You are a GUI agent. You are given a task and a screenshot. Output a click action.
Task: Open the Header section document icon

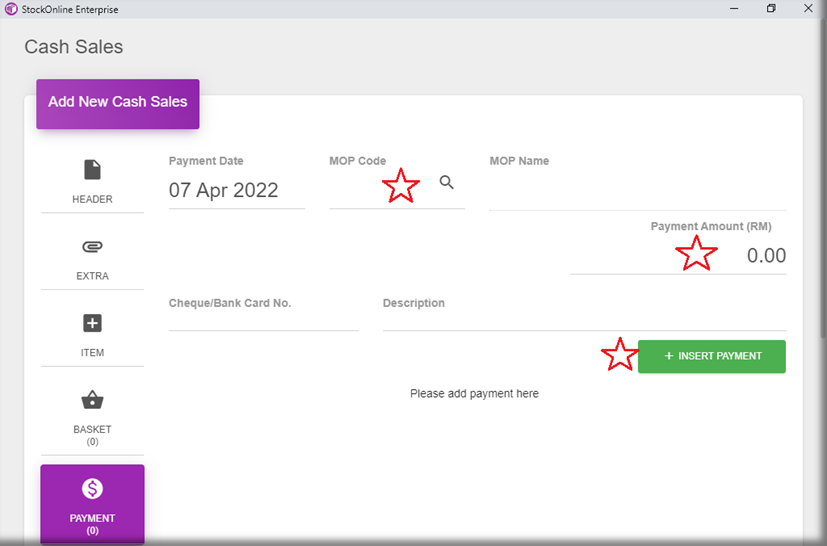point(92,170)
